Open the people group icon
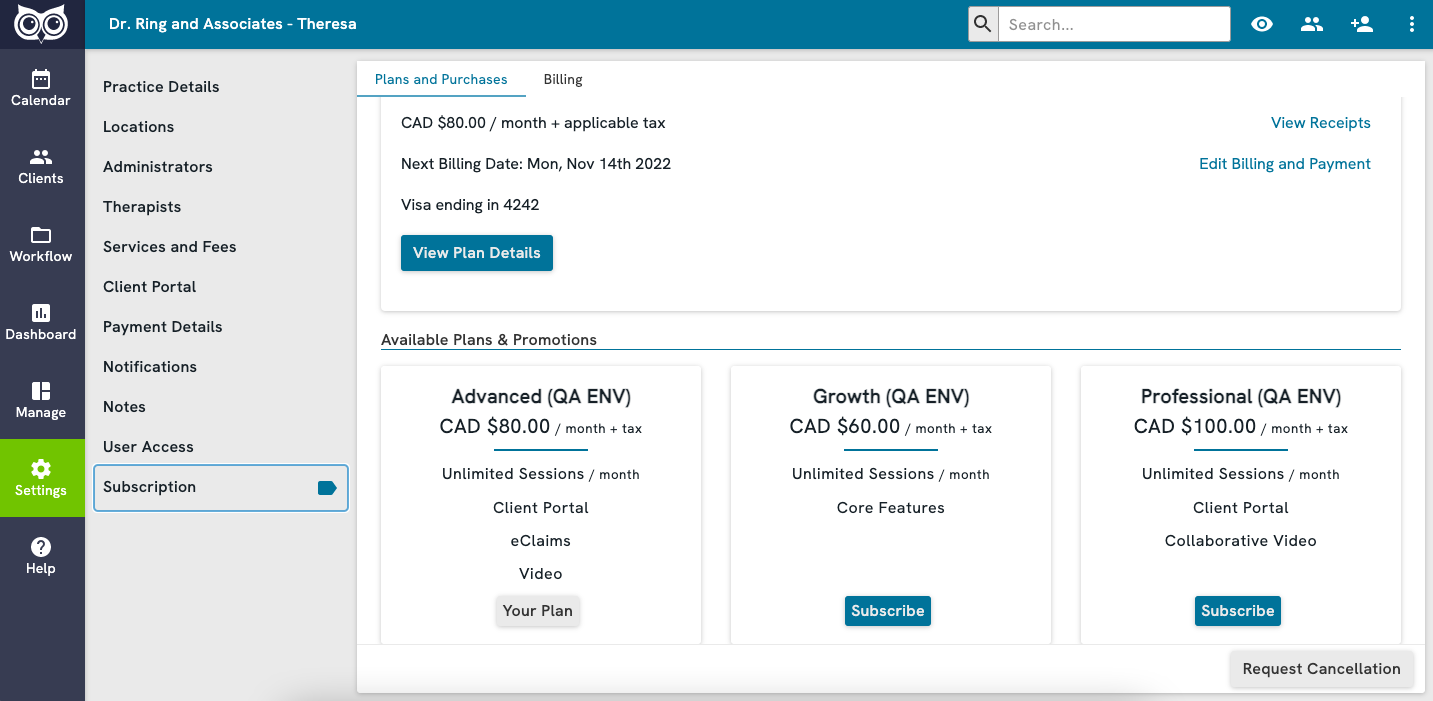The height and width of the screenshot is (701, 1433). point(1312,24)
